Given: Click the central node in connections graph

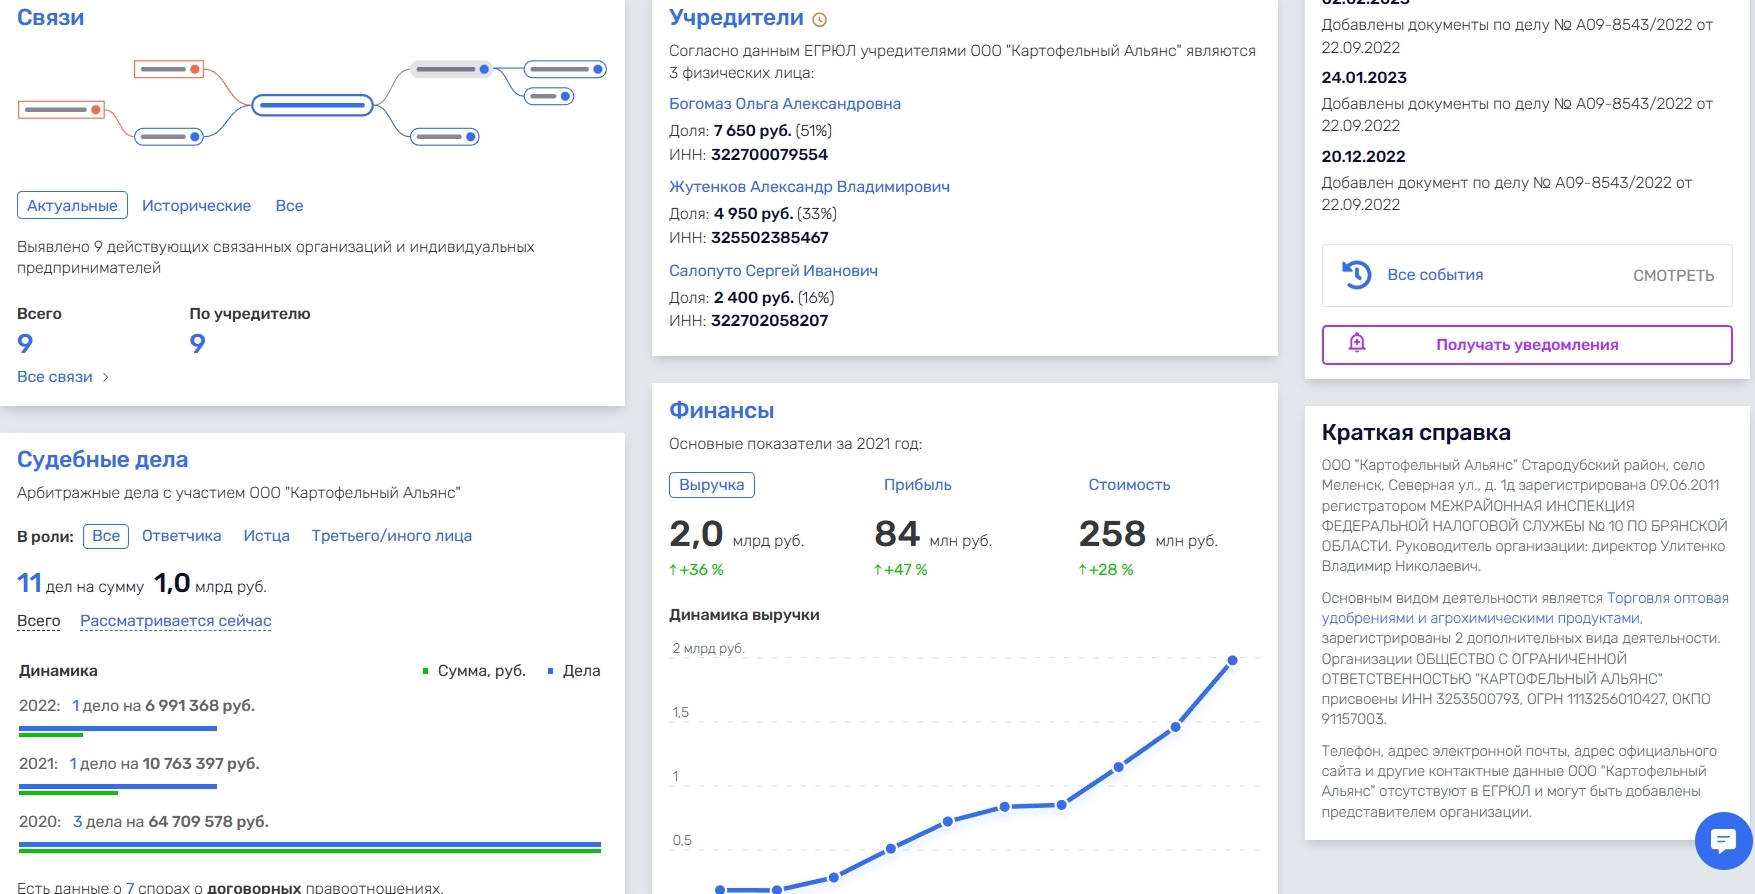Looking at the screenshot, I should (312, 104).
